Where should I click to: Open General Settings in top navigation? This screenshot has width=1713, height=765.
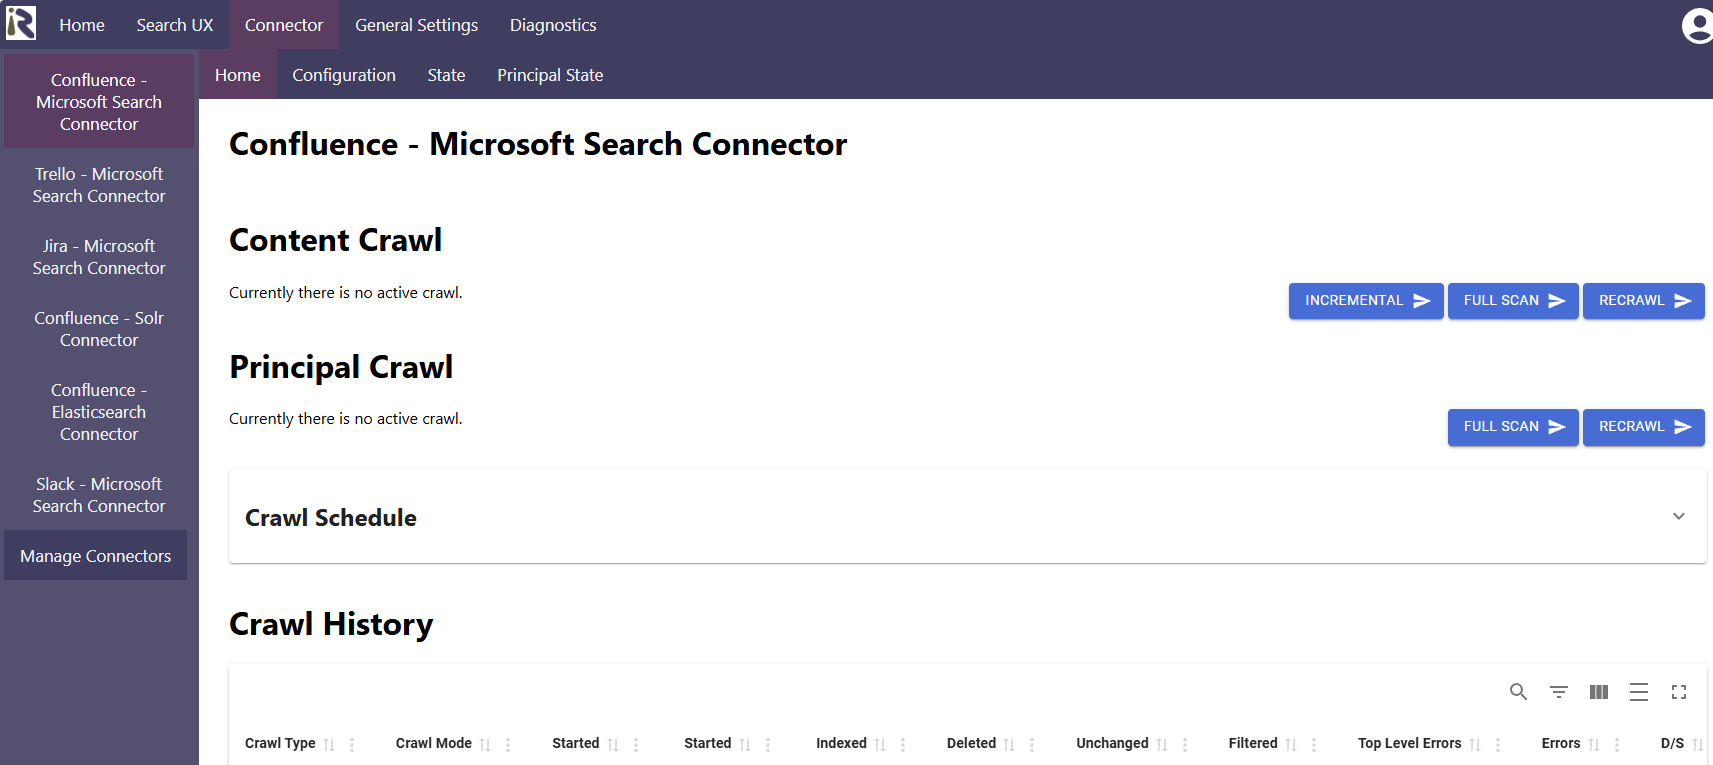click(x=416, y=25)
